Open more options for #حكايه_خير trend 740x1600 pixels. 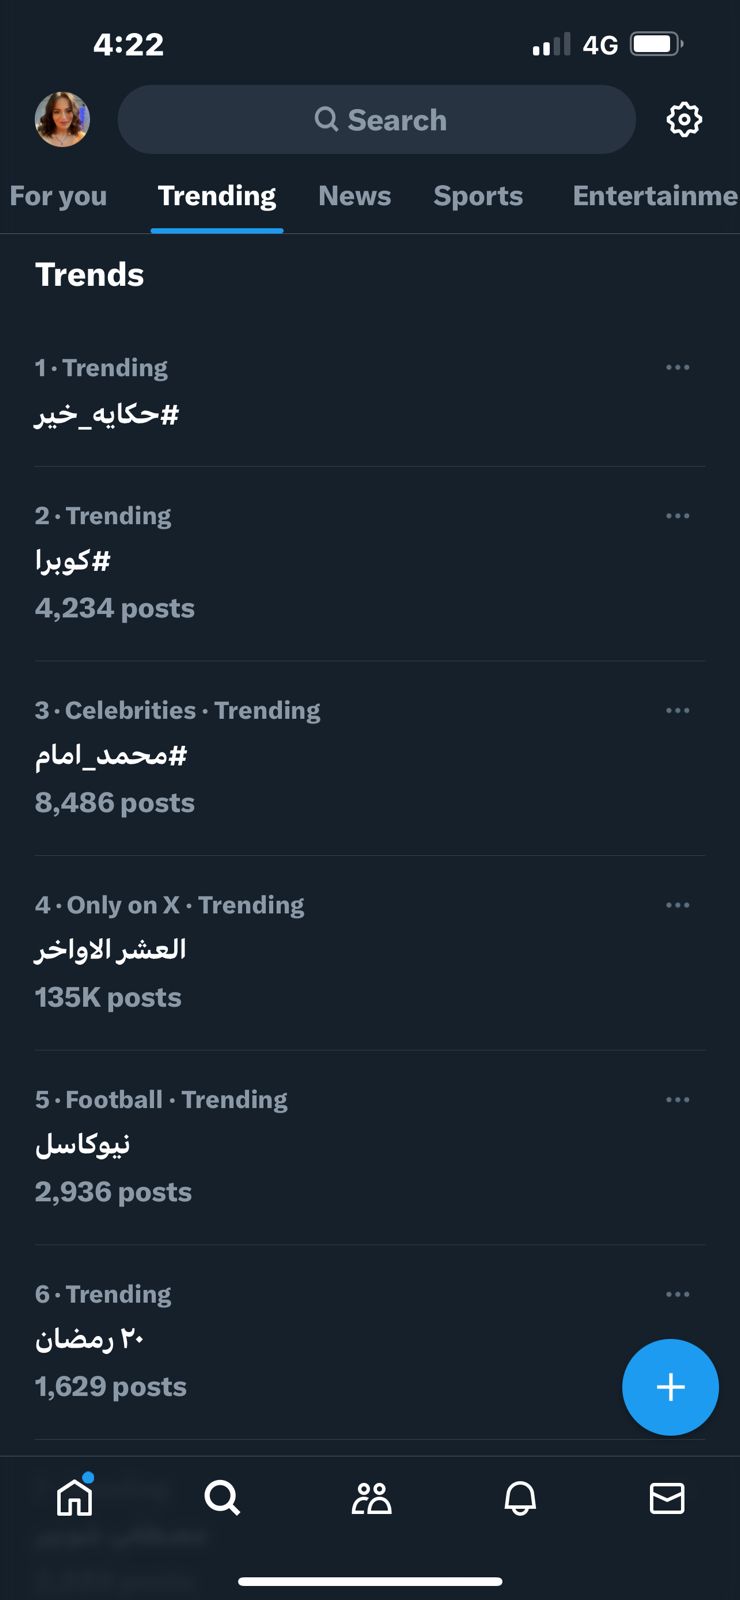(x=677, y=368)
